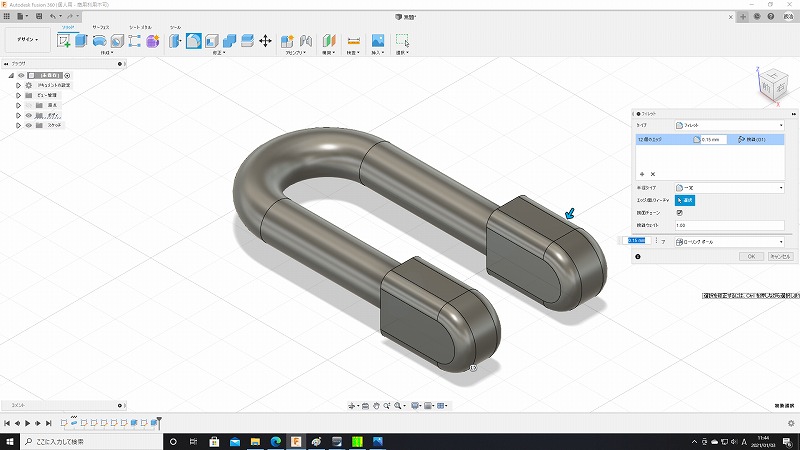800x450 pixels.
Task: Click the Move/Copy arrows icon
Action: point(265,41)
